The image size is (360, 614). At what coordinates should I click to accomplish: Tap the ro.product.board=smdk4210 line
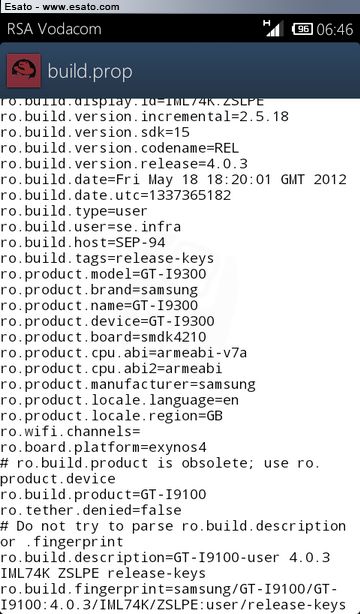click(x=103, y=337)
